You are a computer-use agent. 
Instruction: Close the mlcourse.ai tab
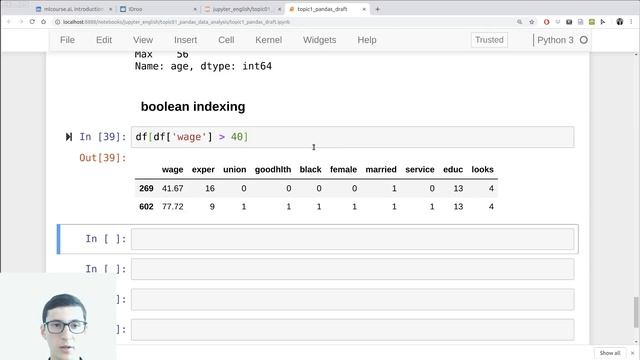click(x=110, y=9)
